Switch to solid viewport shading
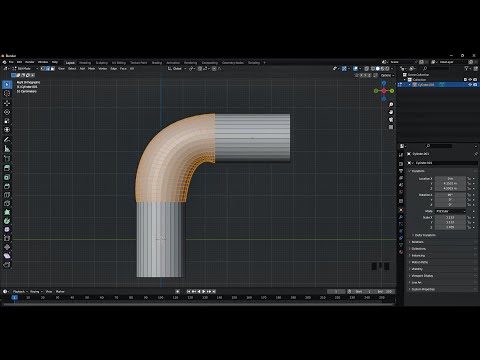Image resolution: width=480 pixels, height=360 pixels. pyautogui.click(x=378, y=68)
